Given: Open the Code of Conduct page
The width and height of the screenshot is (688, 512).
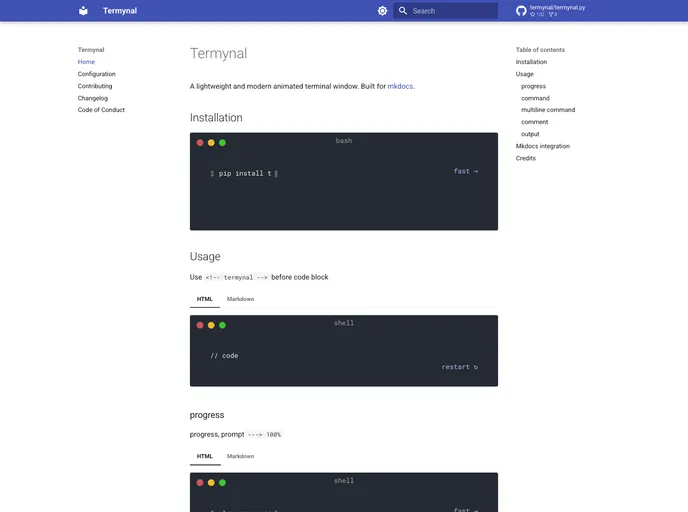Looking at the screenshot, I should 101,110.
